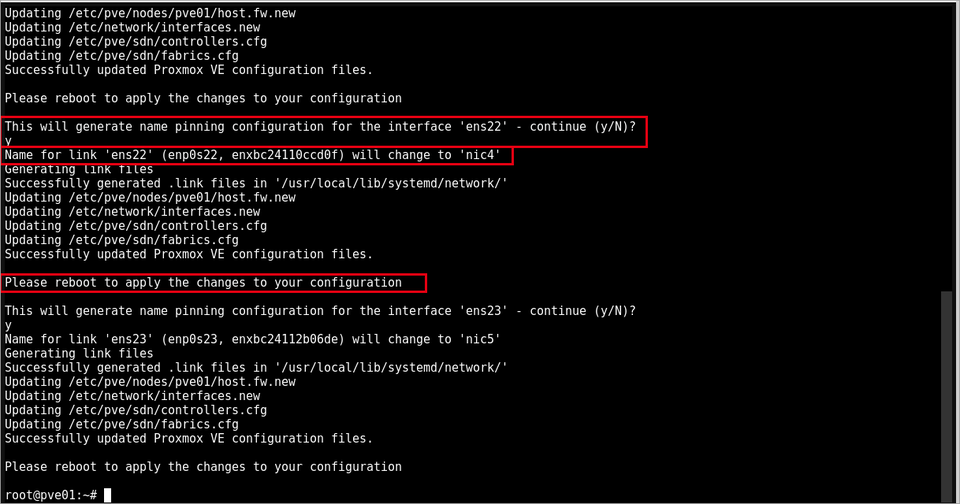Click the red-boxed 'Please reboot' message
The width and height of the screenshot is (960, 504).
click(x=203, y=282)
